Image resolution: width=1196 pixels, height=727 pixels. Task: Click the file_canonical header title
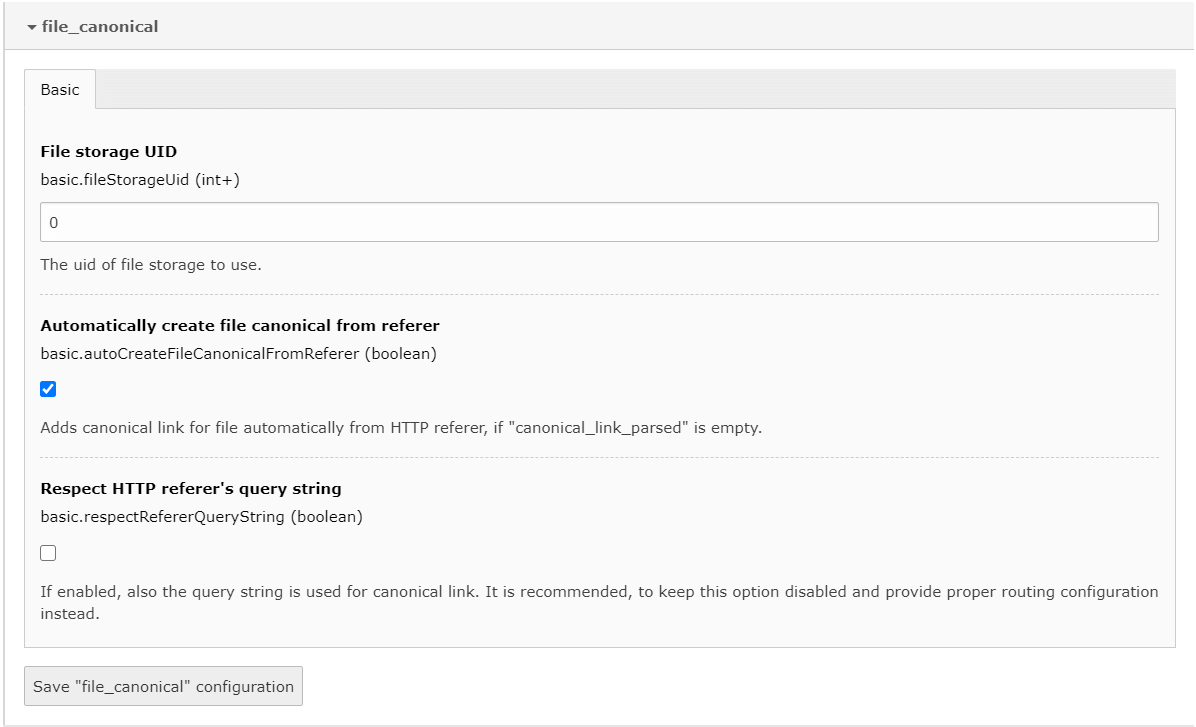coord(100,27)
